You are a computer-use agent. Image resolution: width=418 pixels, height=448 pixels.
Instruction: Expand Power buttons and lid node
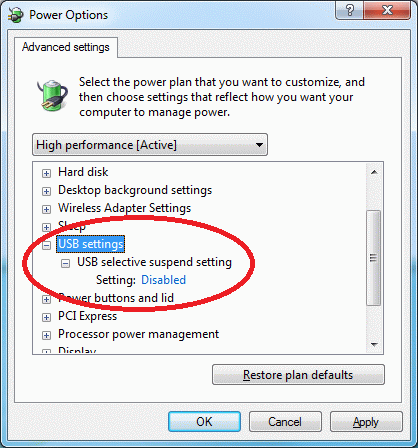pyautogui.click(x=46, y=299)
